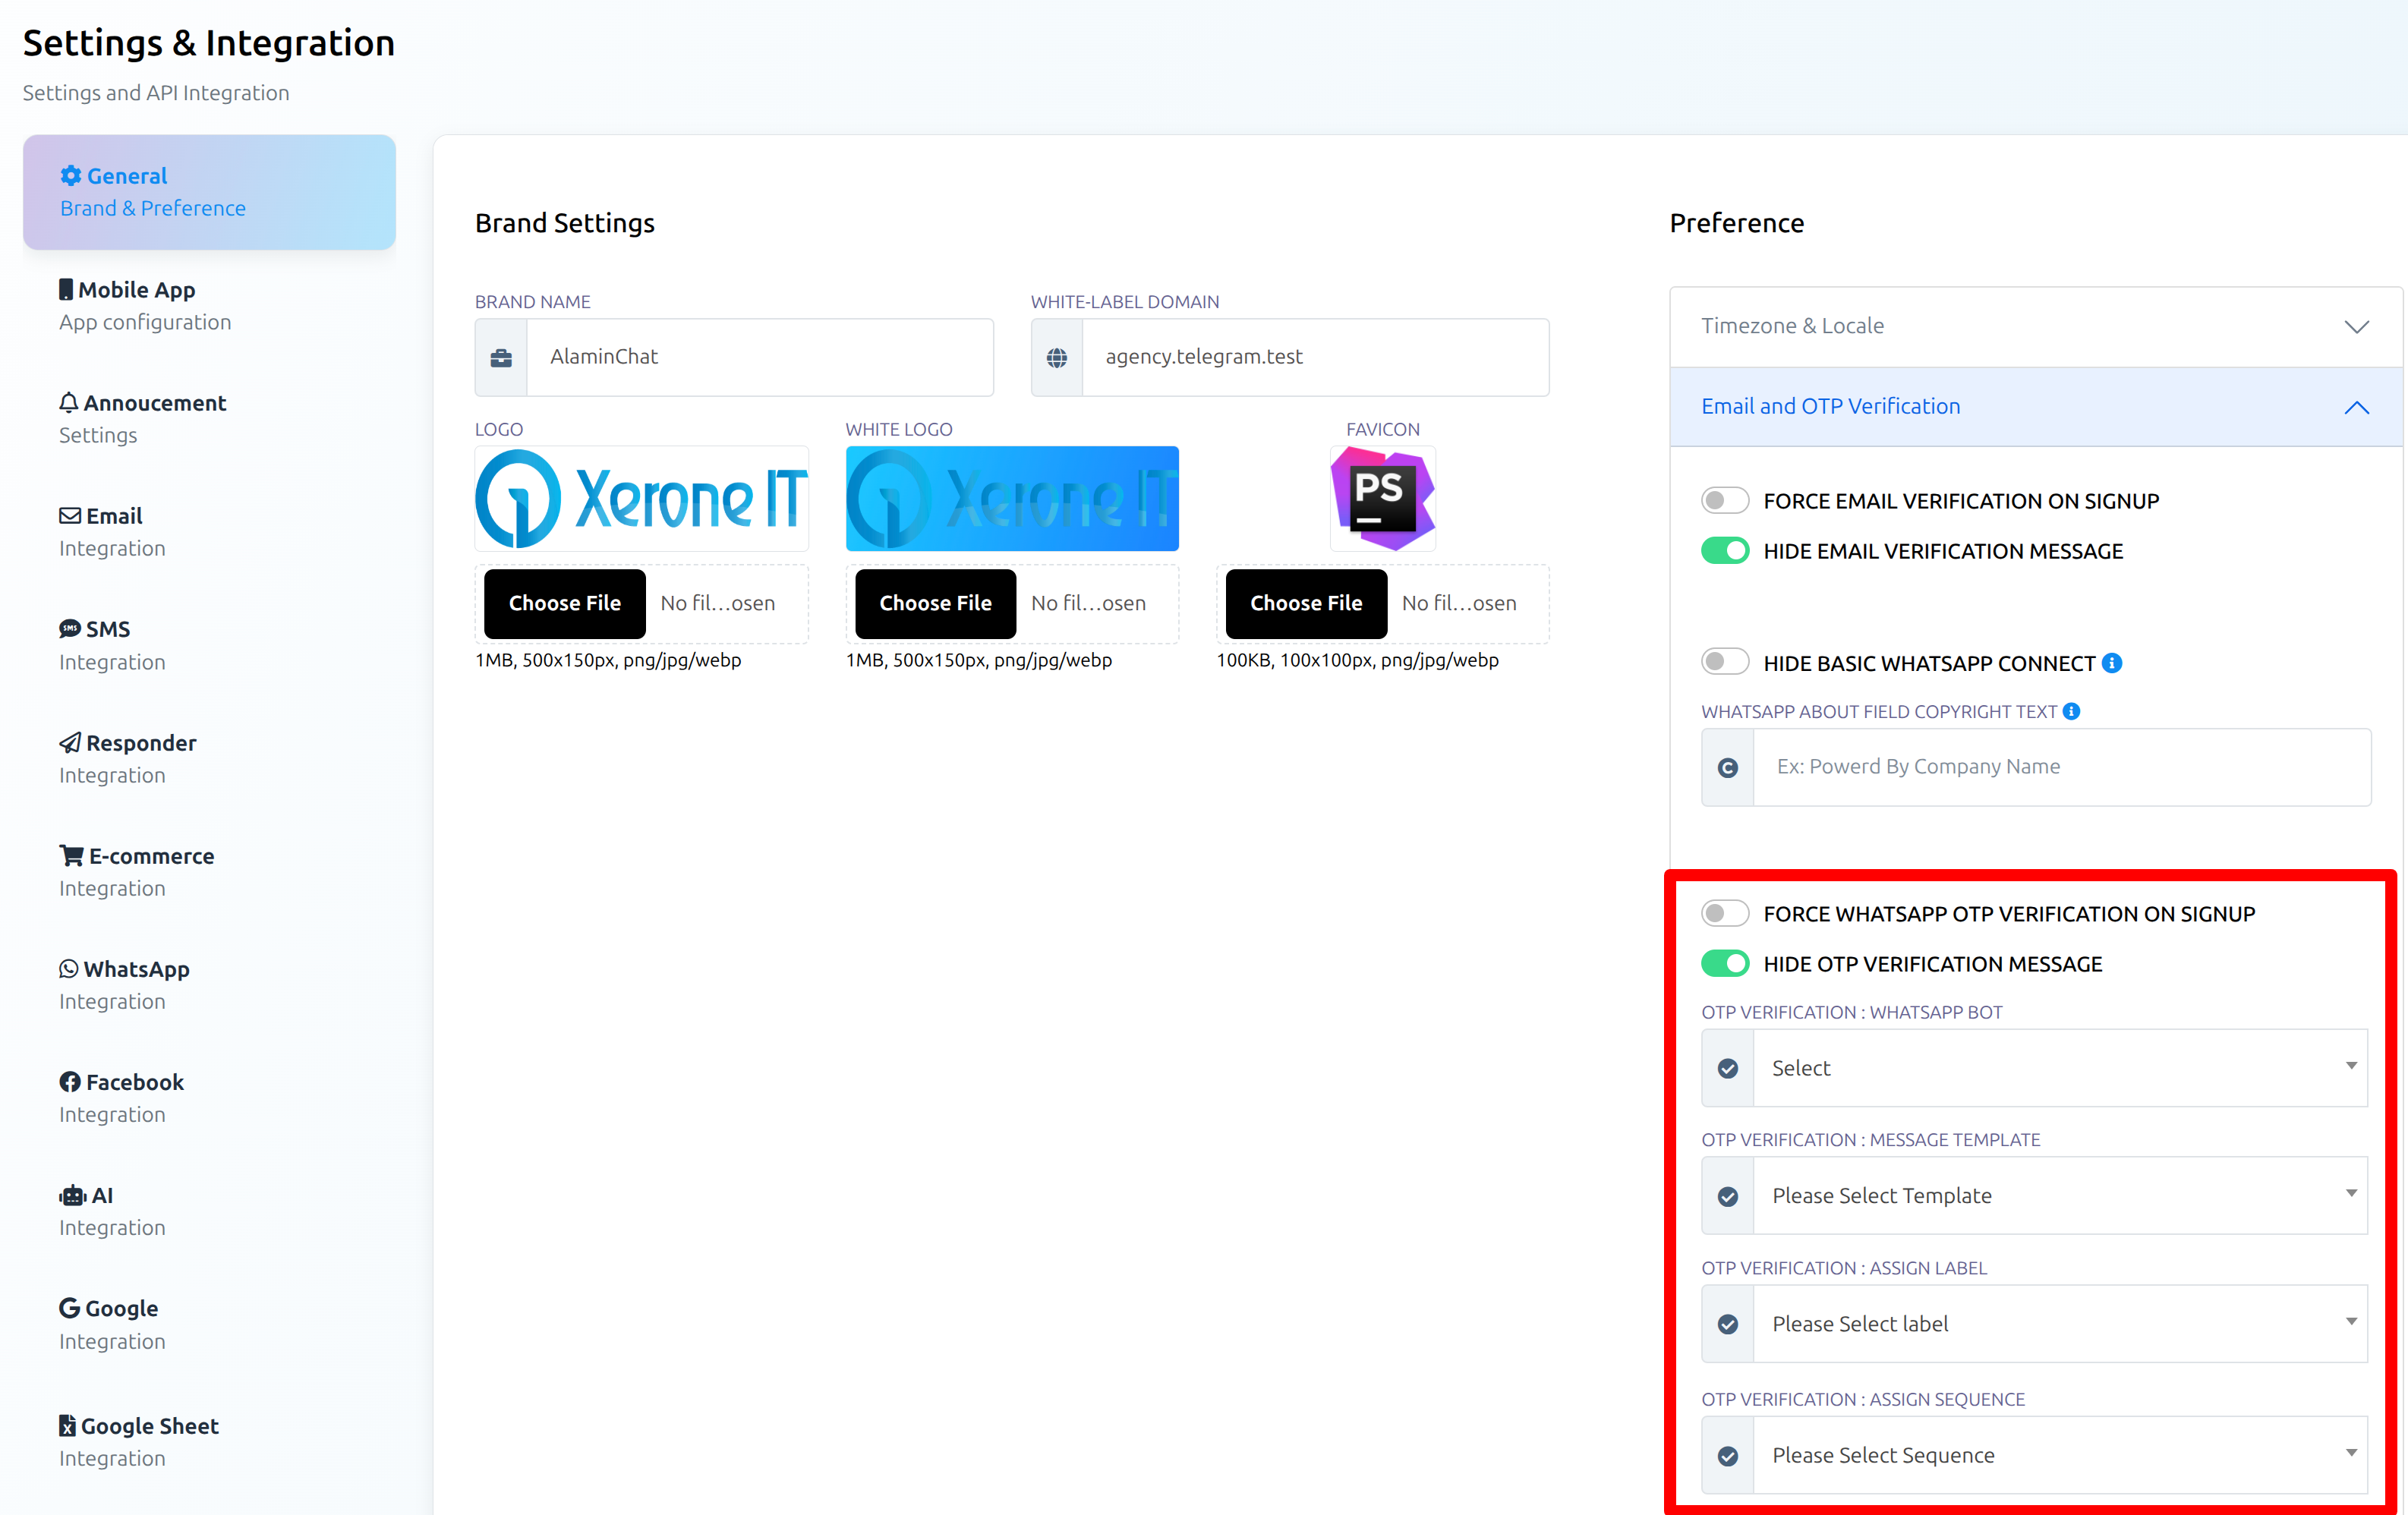
Task: Click the Facebook icon in the sidebar
Action: (69, 1082)
